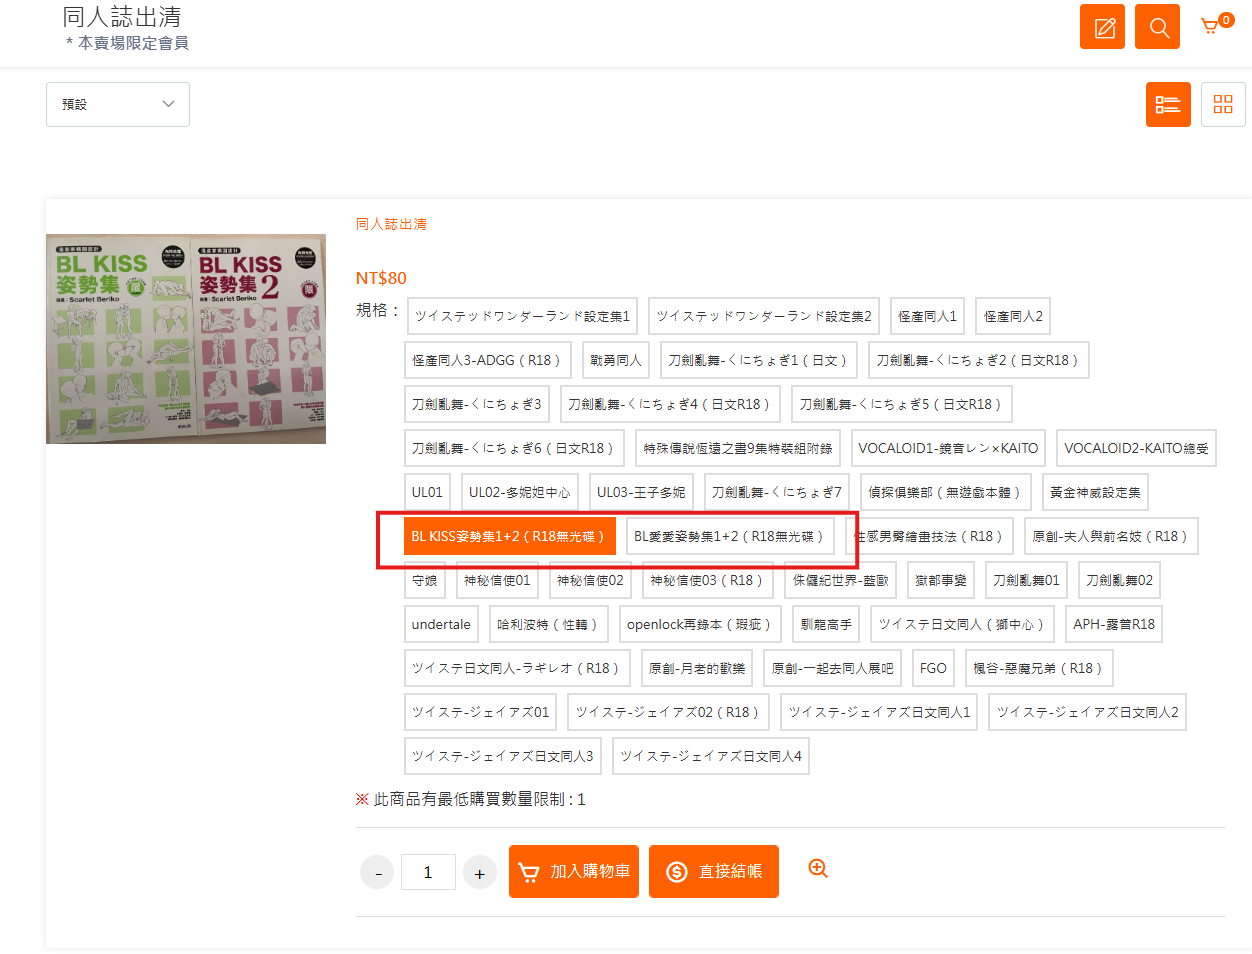This screenshot has width=1252, height=954.
Task: Select FGO option
Action: coord(934,668)
